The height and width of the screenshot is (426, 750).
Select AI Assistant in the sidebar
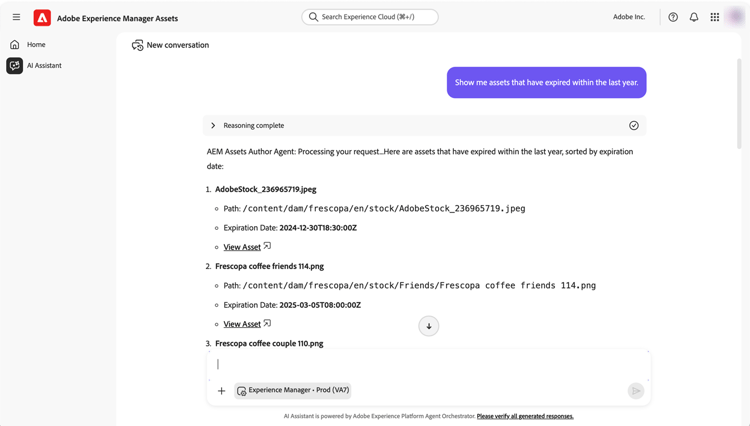point(44,66)
